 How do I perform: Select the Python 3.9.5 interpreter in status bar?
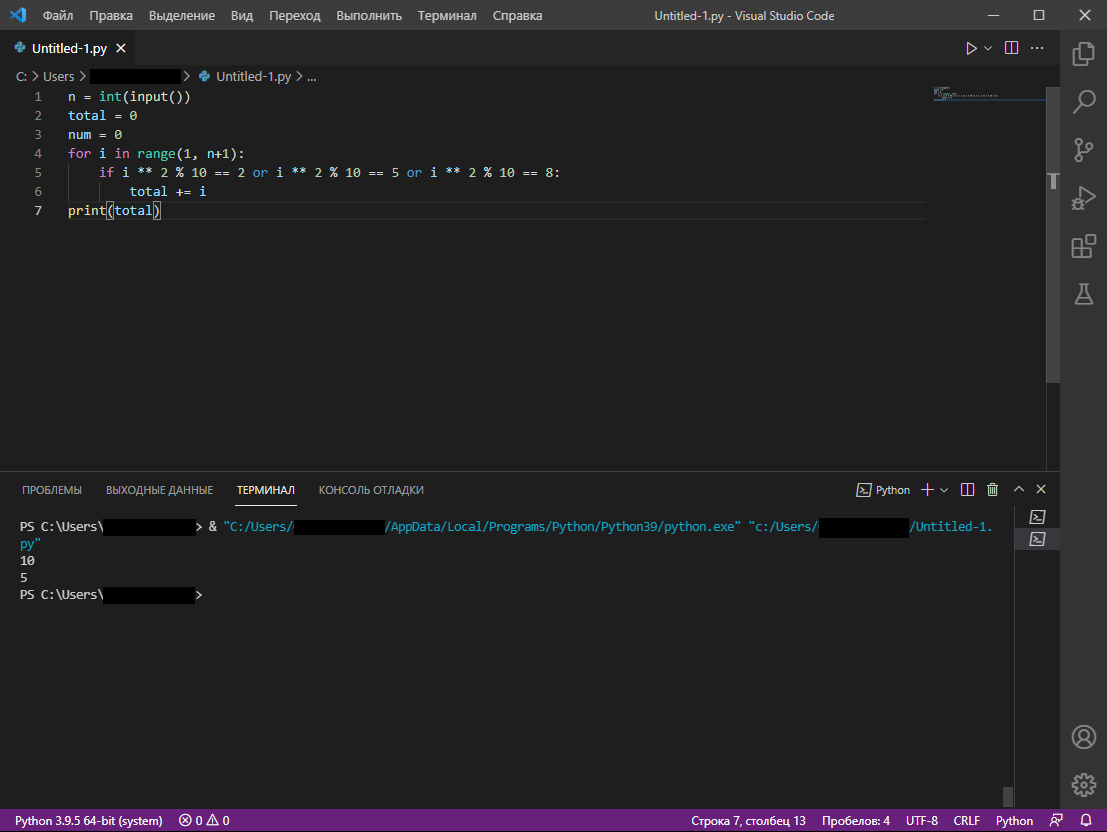88,820
